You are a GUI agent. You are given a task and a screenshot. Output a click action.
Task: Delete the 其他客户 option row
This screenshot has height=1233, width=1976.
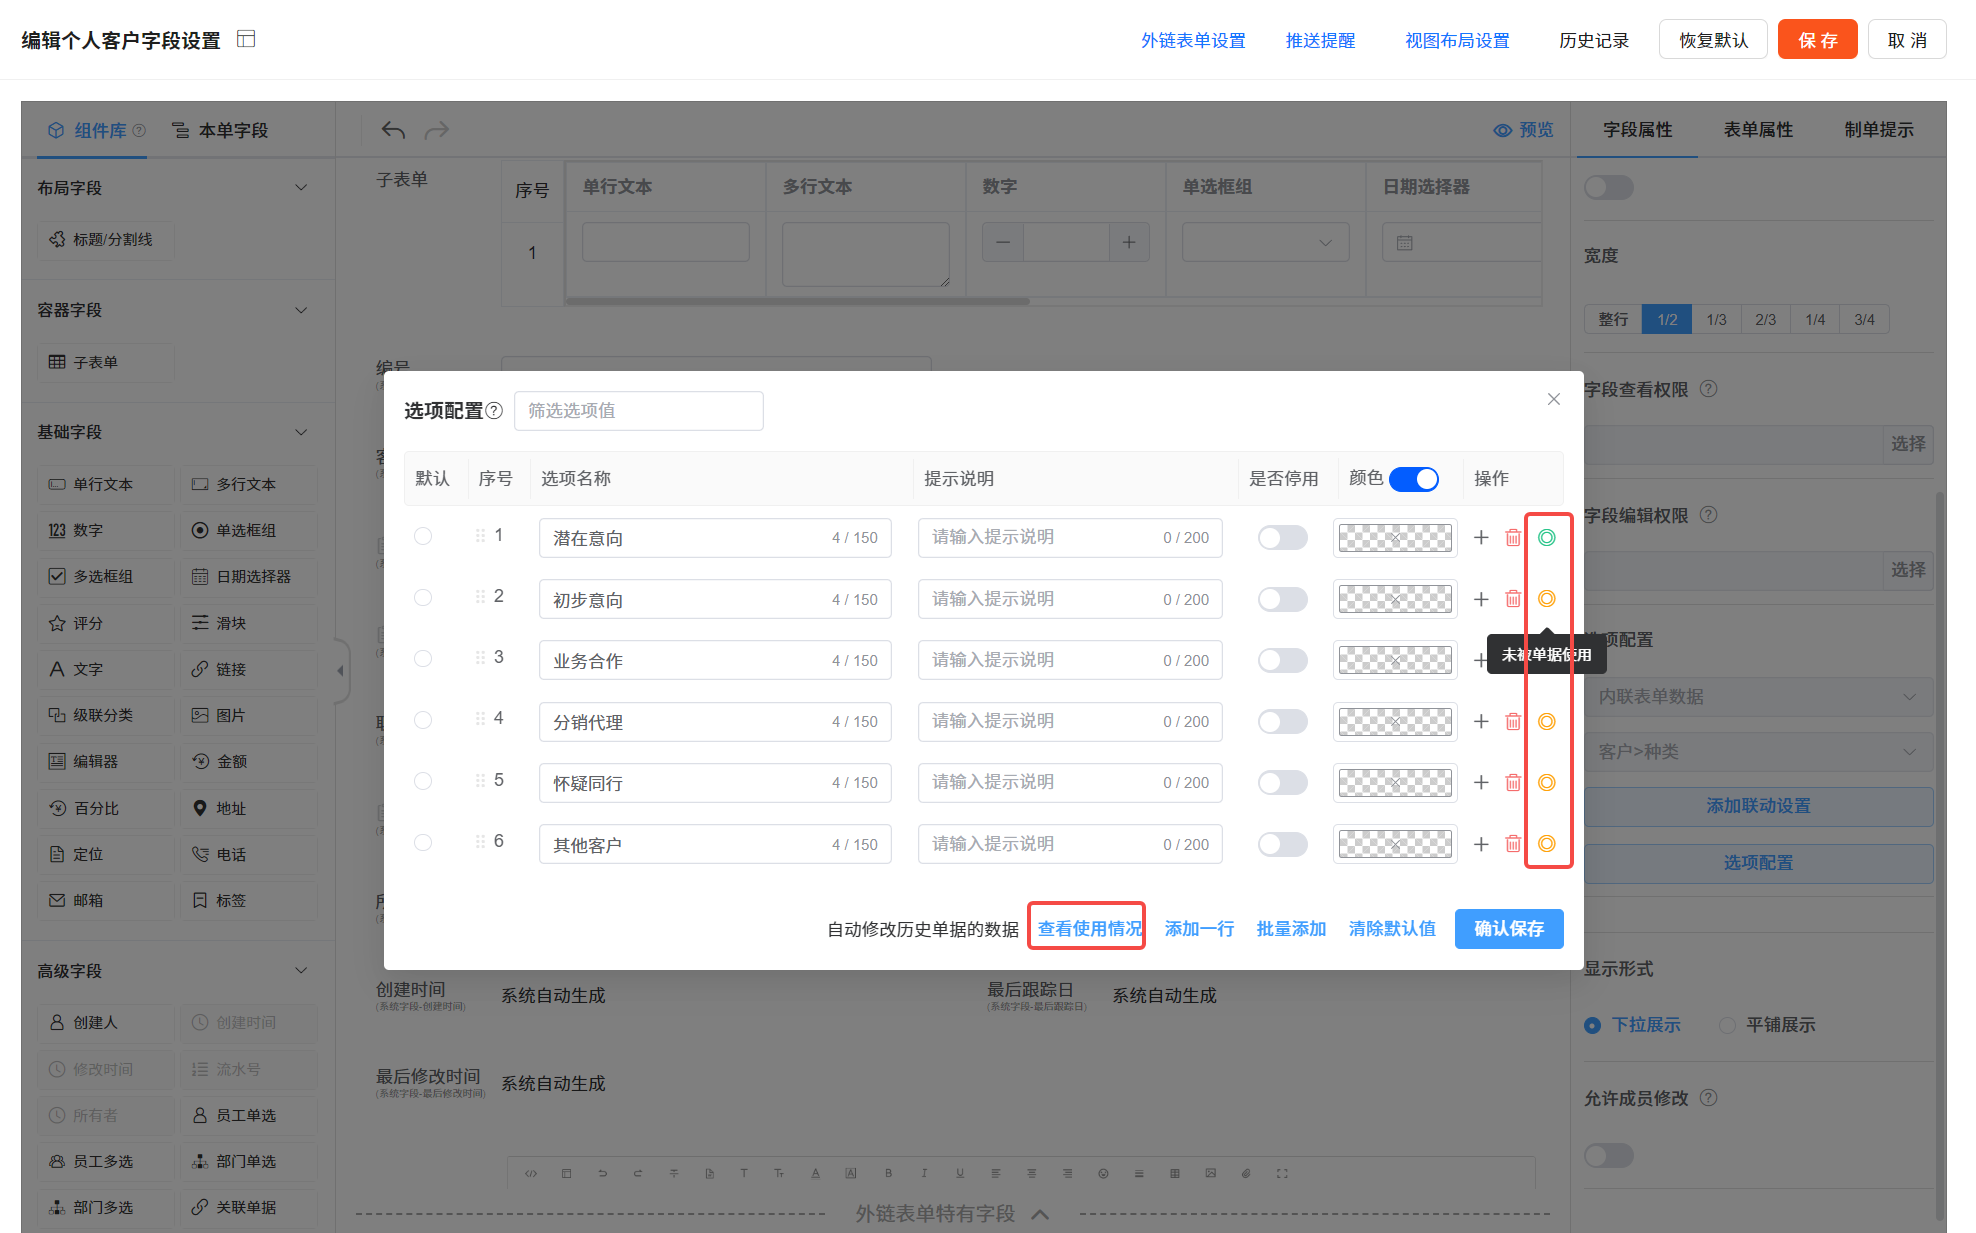(x=1513, y=844)
